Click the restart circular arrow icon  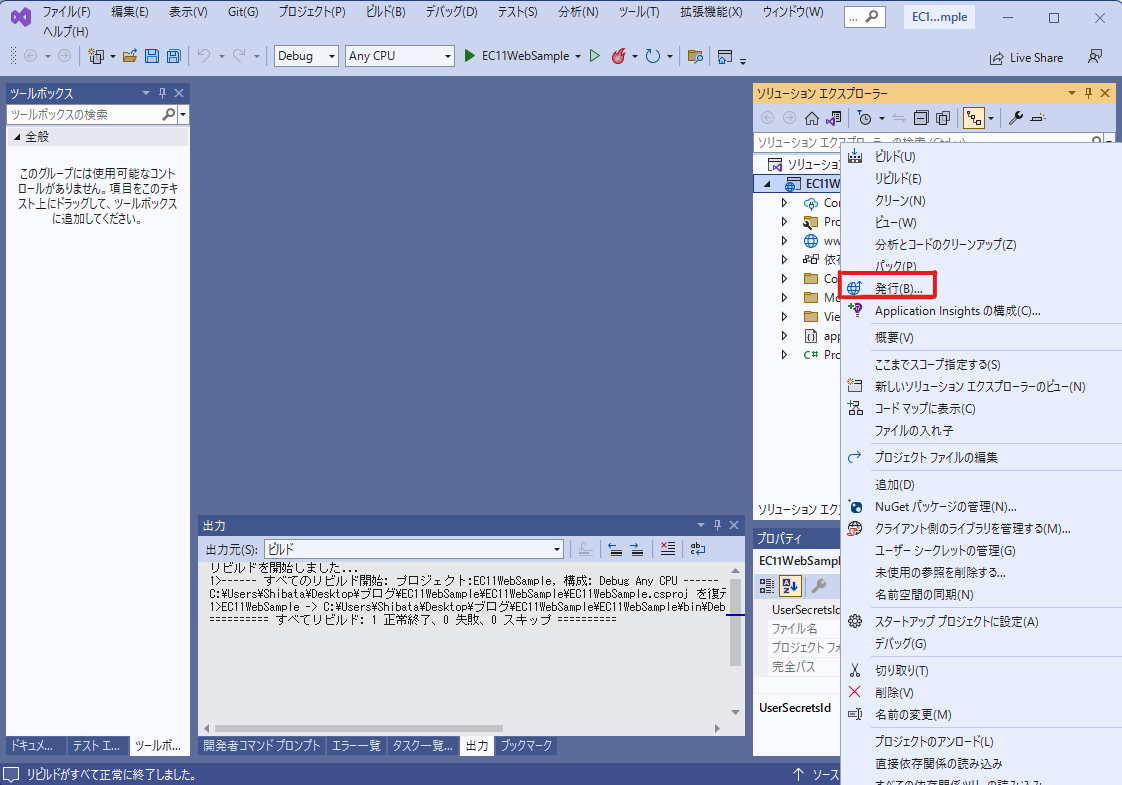click(x=653, y=56)
